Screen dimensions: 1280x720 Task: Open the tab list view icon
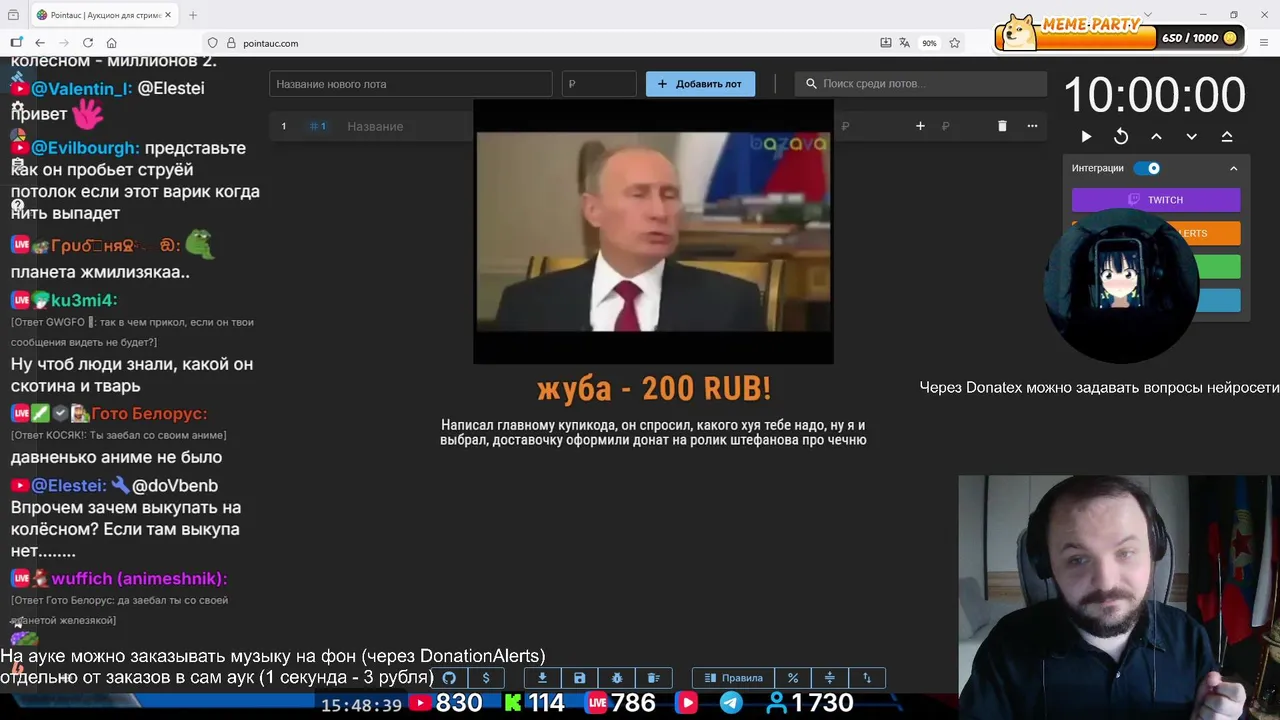tap(13, 15)
